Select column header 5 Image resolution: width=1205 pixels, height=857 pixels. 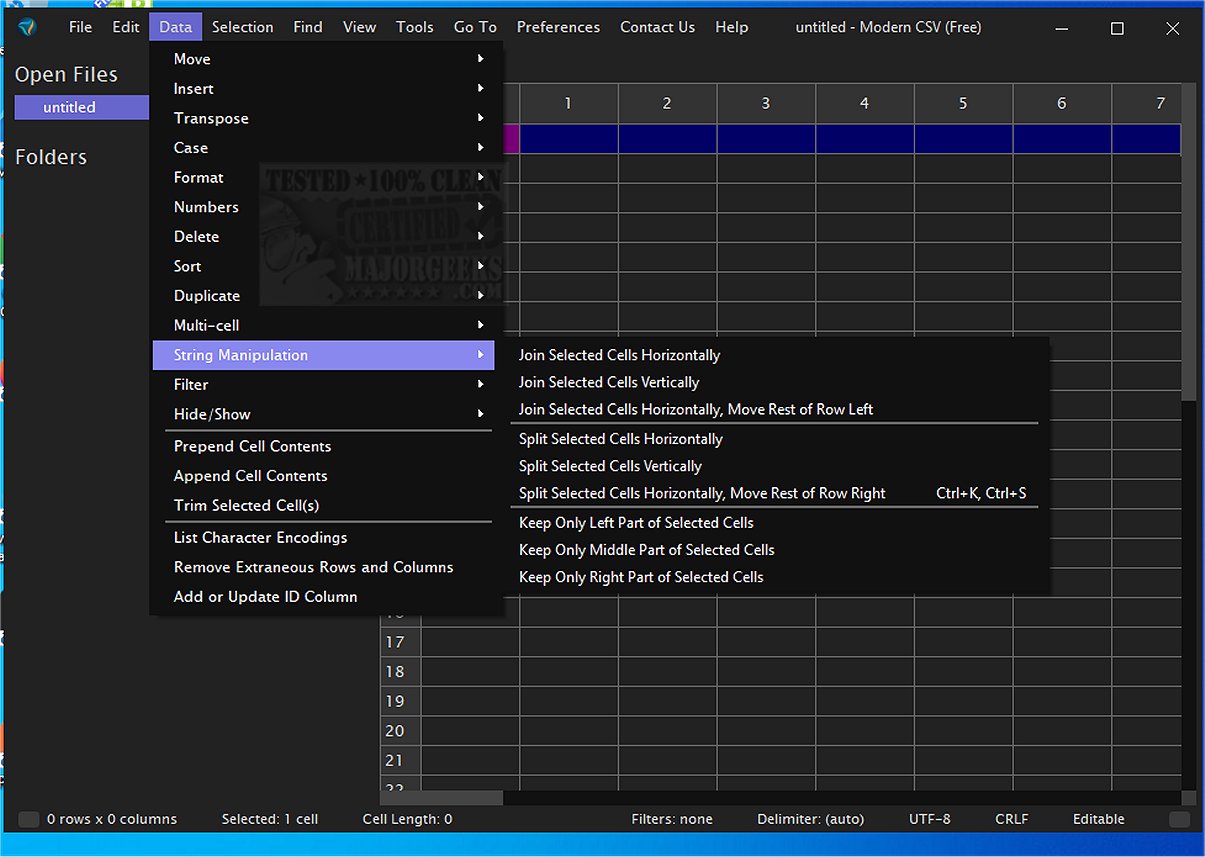tap(963, 103)
